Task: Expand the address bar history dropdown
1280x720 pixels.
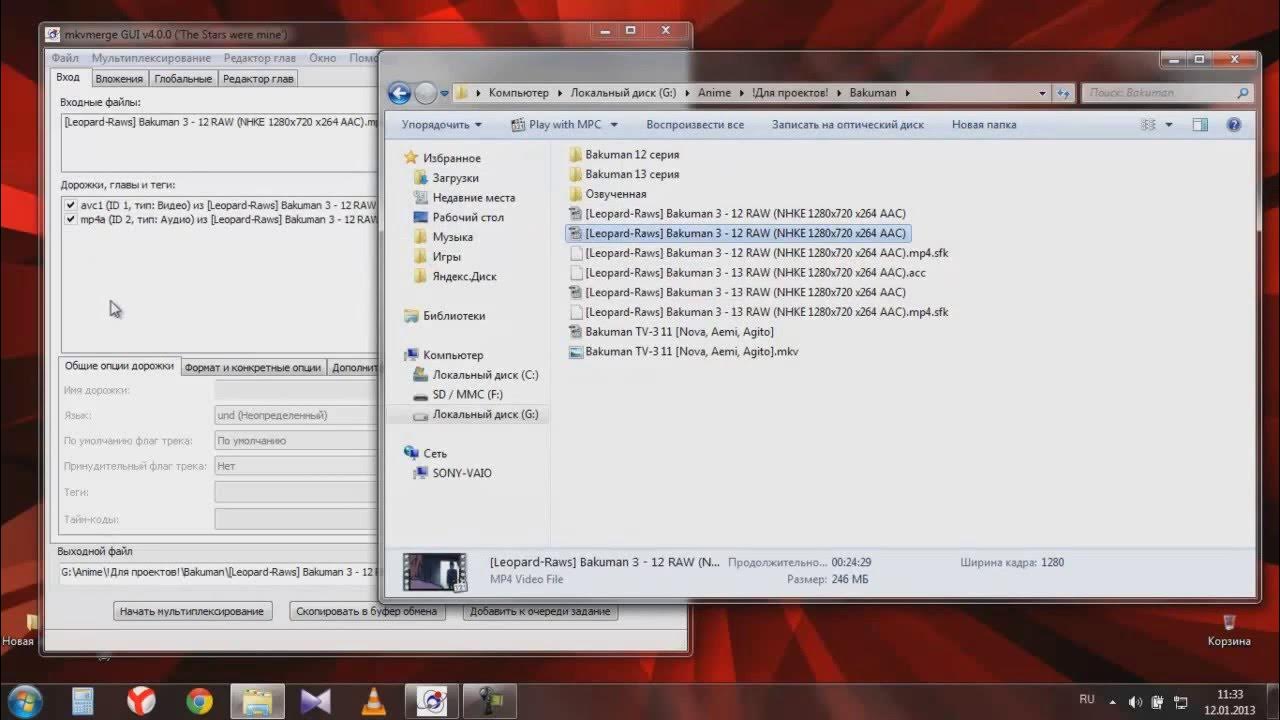Action: tap(1044, 93)
